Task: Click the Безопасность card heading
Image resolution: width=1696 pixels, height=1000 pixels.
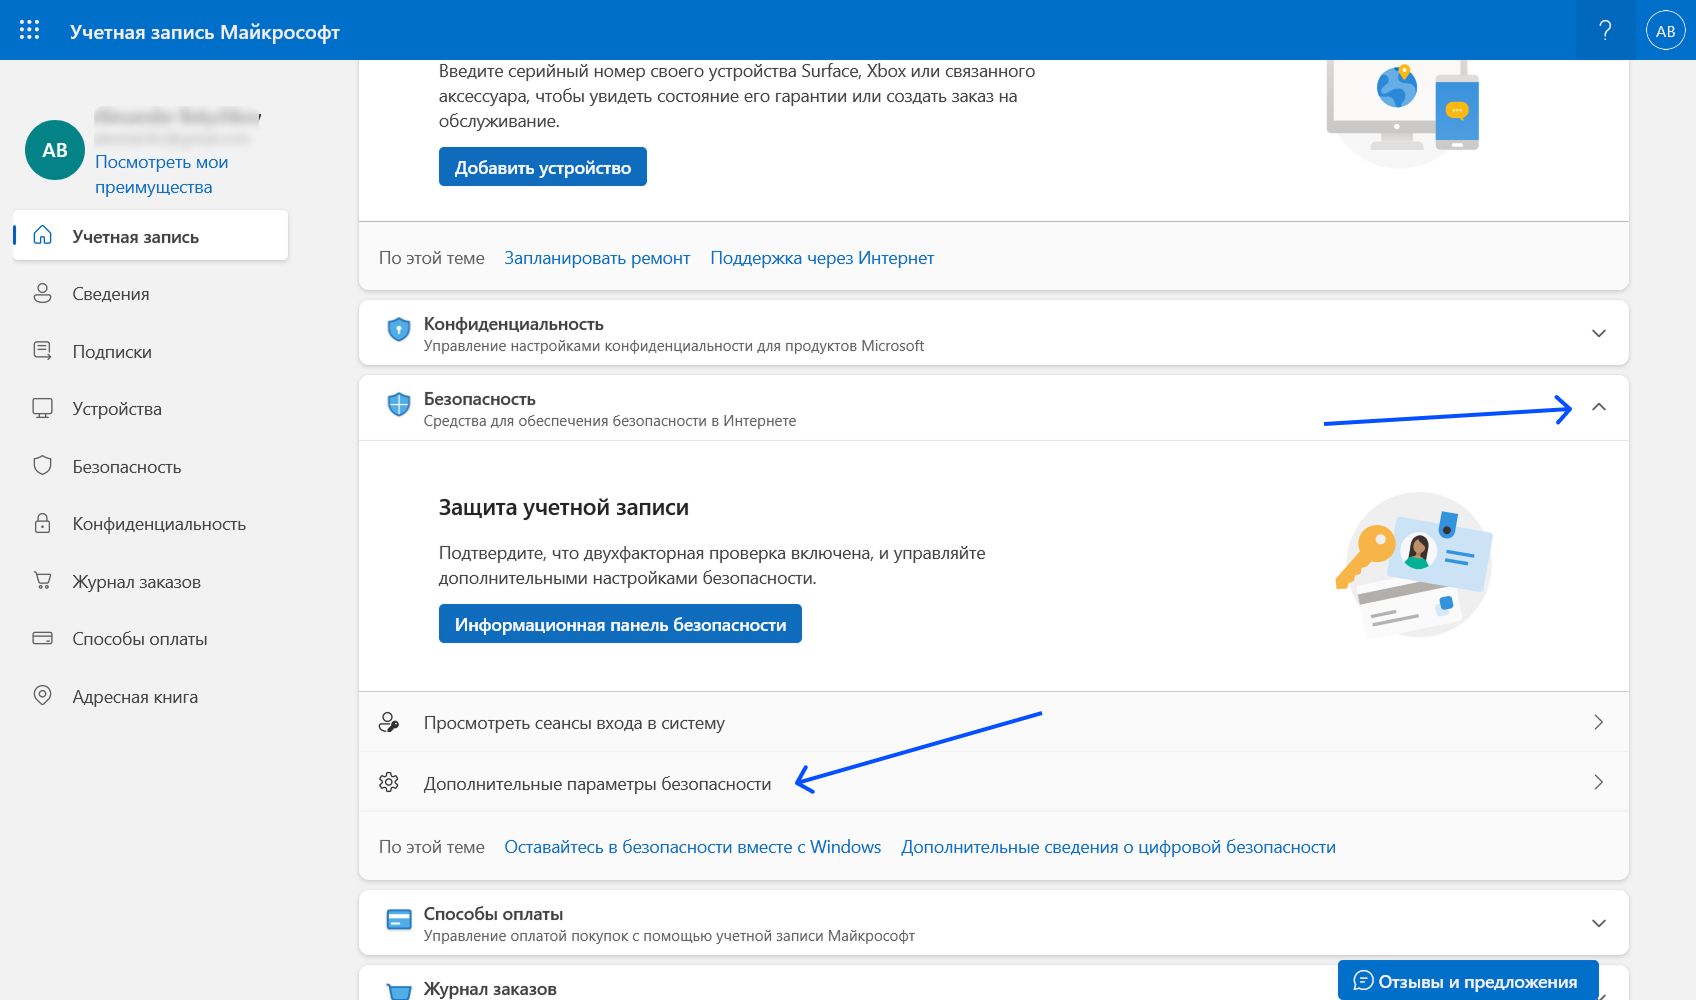Action: pos(479,399)
